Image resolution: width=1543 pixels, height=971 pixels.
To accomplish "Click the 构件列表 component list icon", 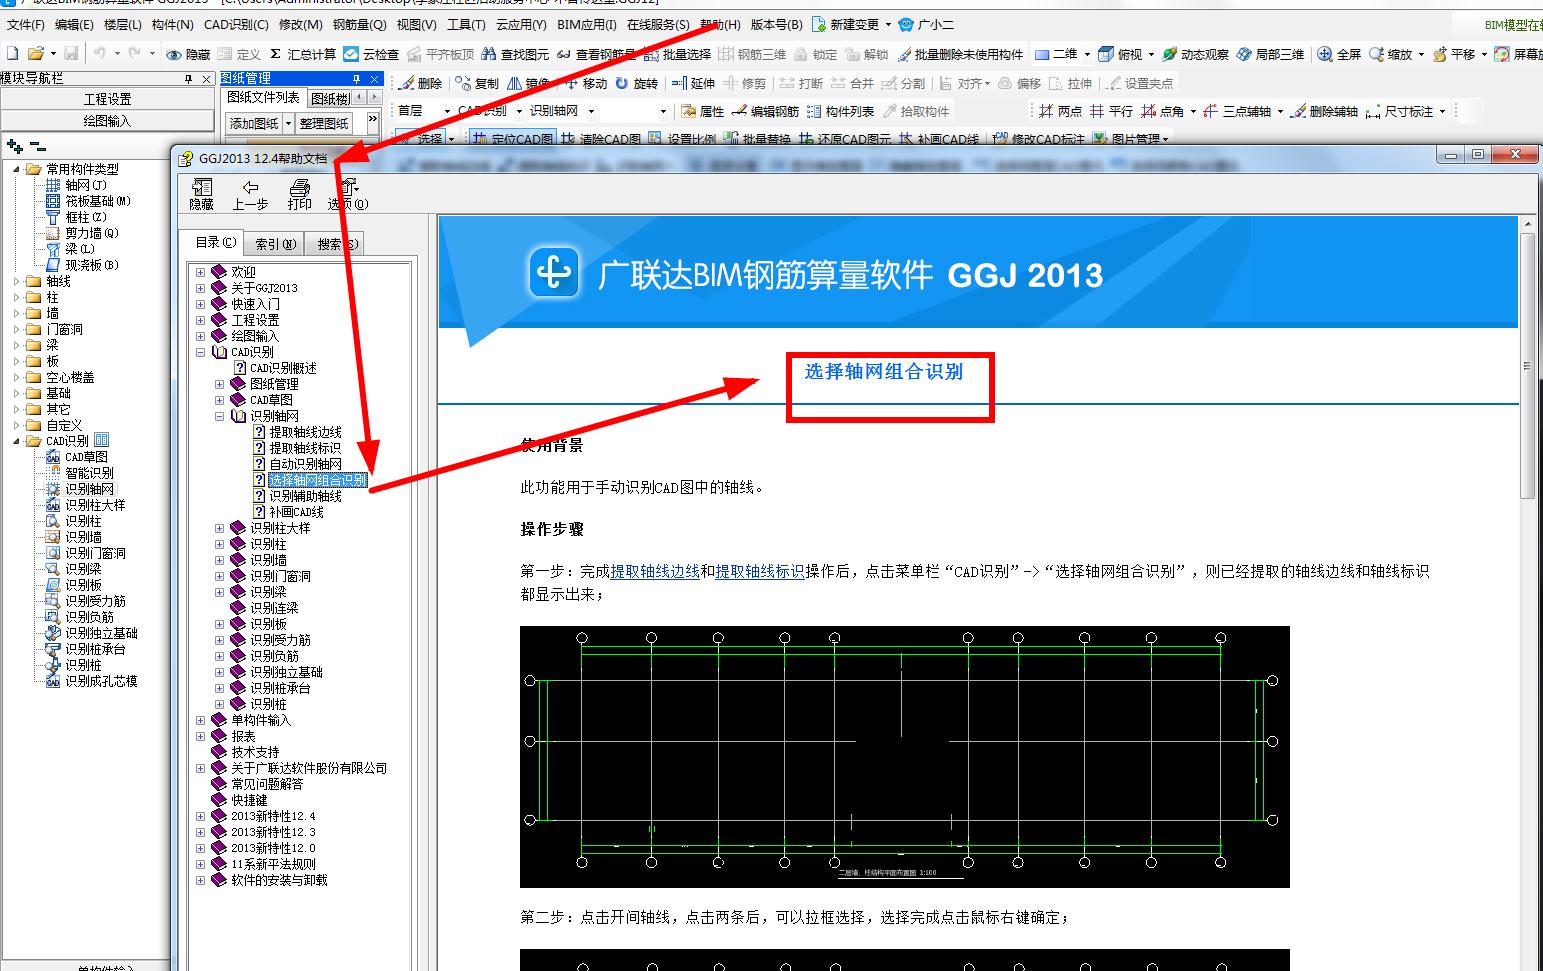I will (814, 111).
